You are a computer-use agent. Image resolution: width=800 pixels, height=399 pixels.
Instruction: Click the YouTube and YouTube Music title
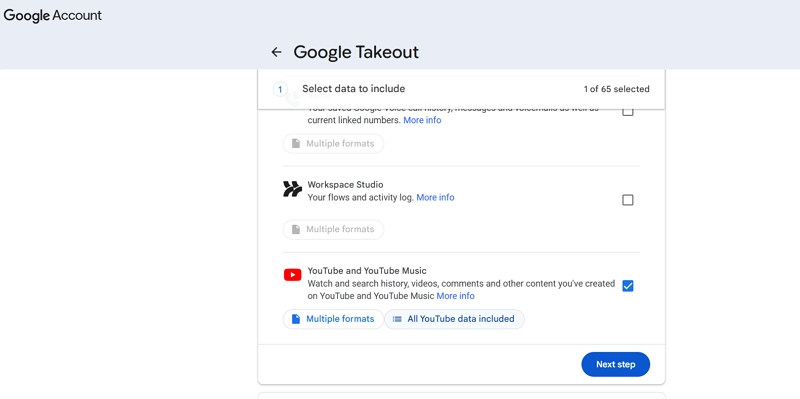tap(367, 271)
